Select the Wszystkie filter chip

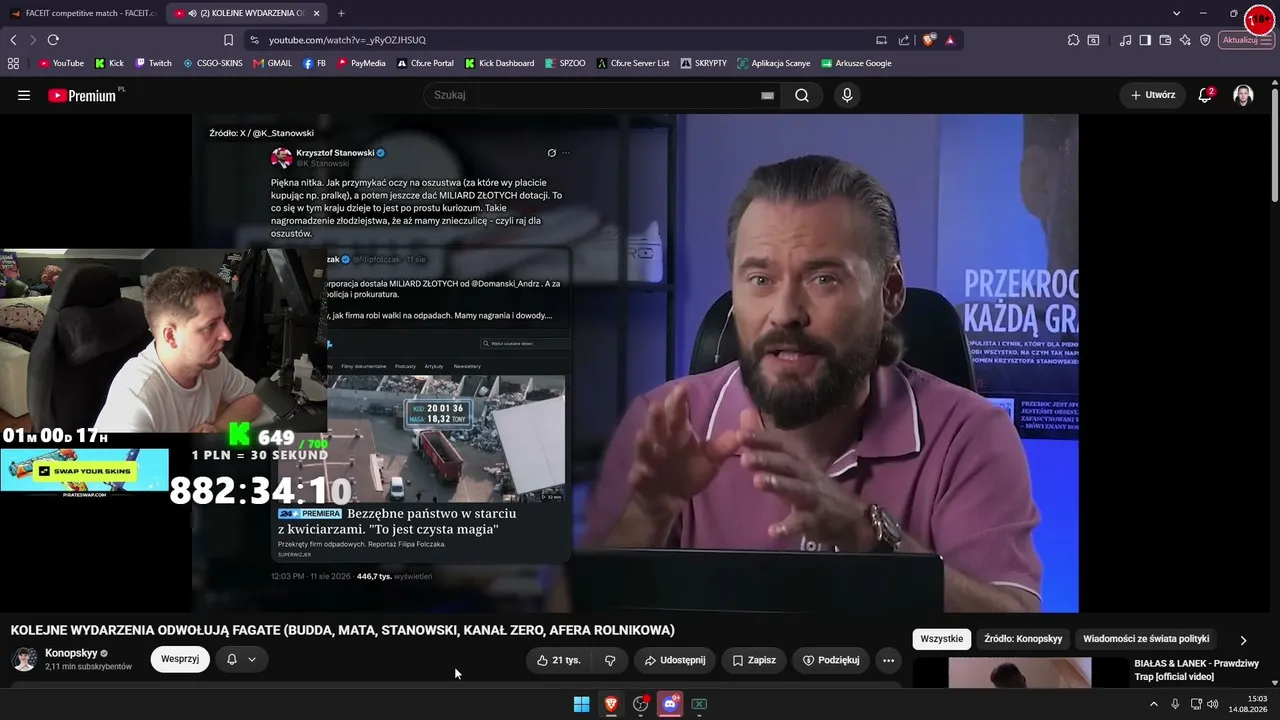point(941,639)
